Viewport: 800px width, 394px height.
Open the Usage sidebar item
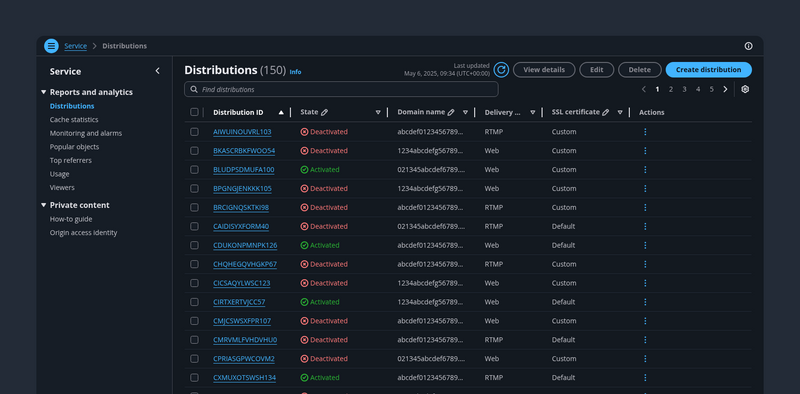click(59, 174)
